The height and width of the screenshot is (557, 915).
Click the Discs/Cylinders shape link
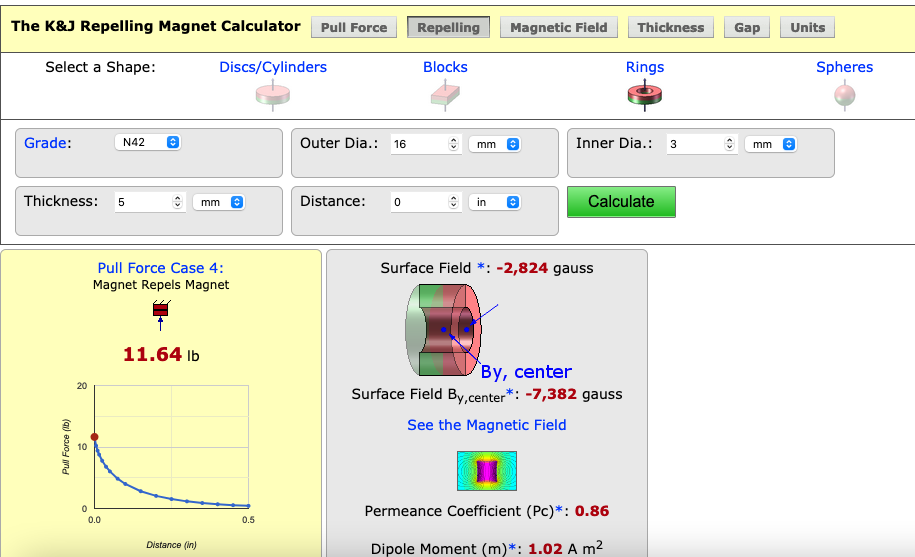(273, 67)
